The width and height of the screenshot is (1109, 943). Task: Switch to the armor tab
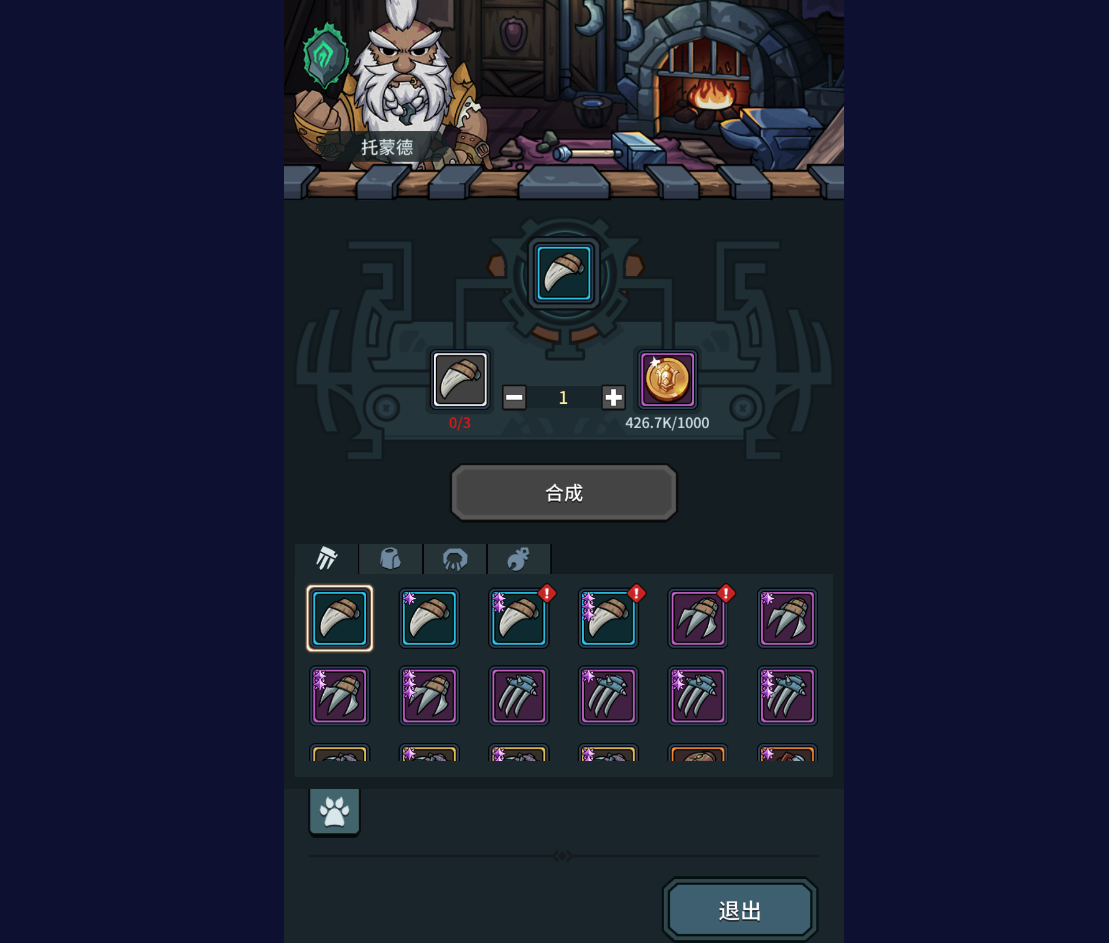click(390, 559)
